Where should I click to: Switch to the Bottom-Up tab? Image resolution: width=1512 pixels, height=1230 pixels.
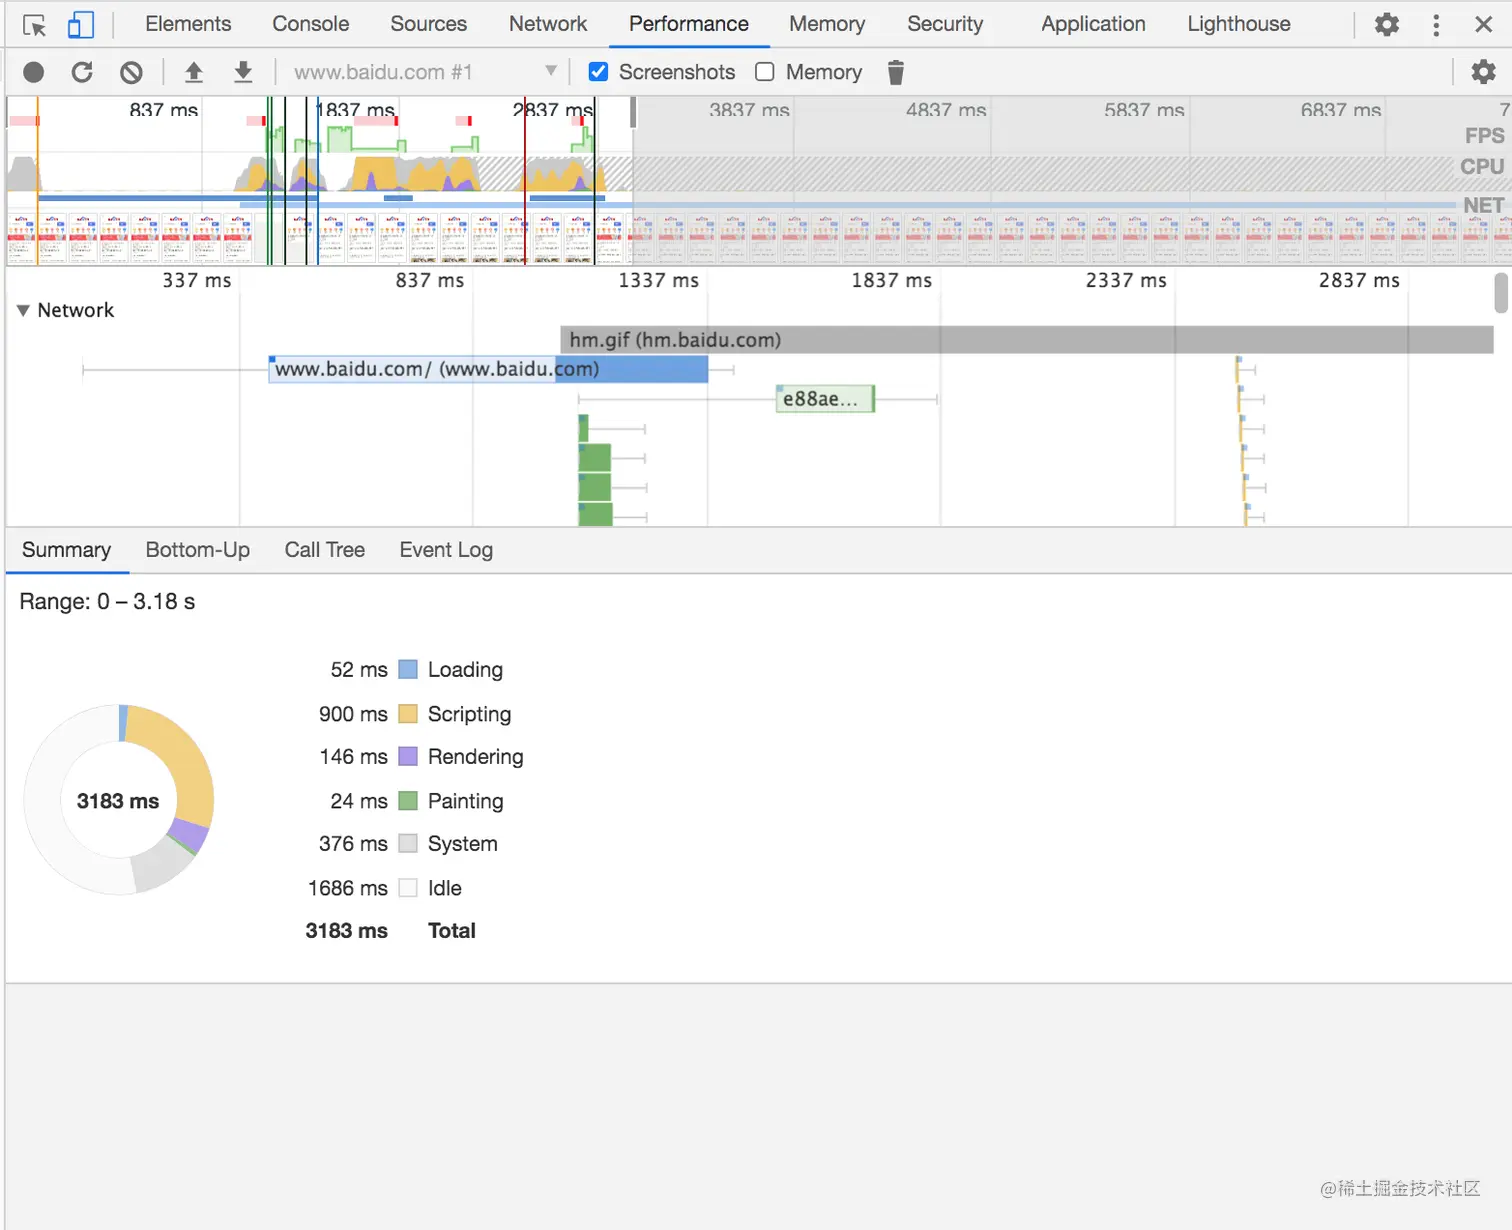[x=198, y=550]
